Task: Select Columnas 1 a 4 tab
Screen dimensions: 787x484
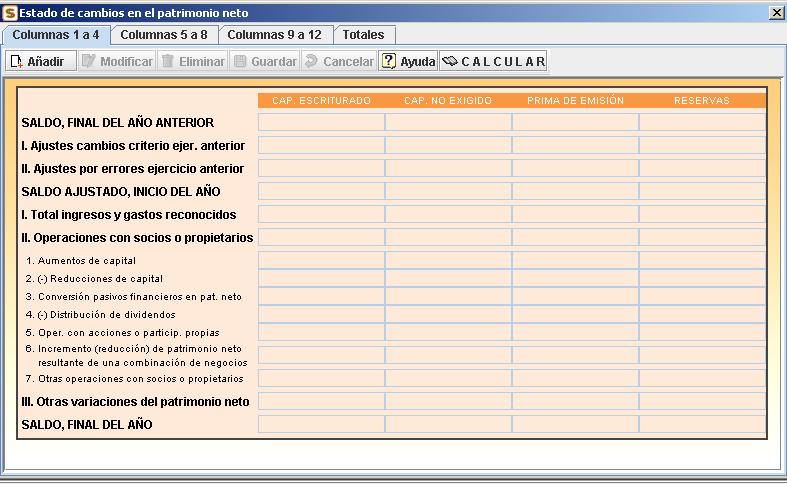Action: coord(55,35)
